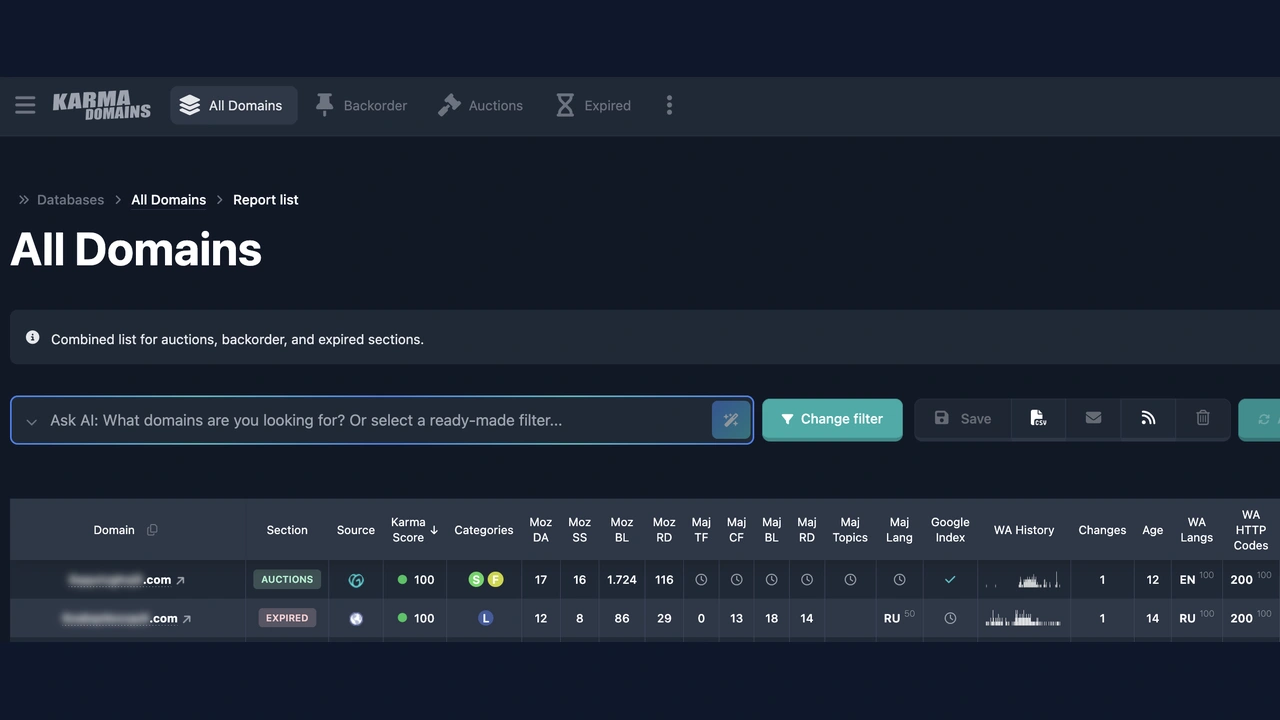Open external link icon in EXPIRED row
Image resolution: width=1280 pixels, height=720 pixels.
point(186,619)
